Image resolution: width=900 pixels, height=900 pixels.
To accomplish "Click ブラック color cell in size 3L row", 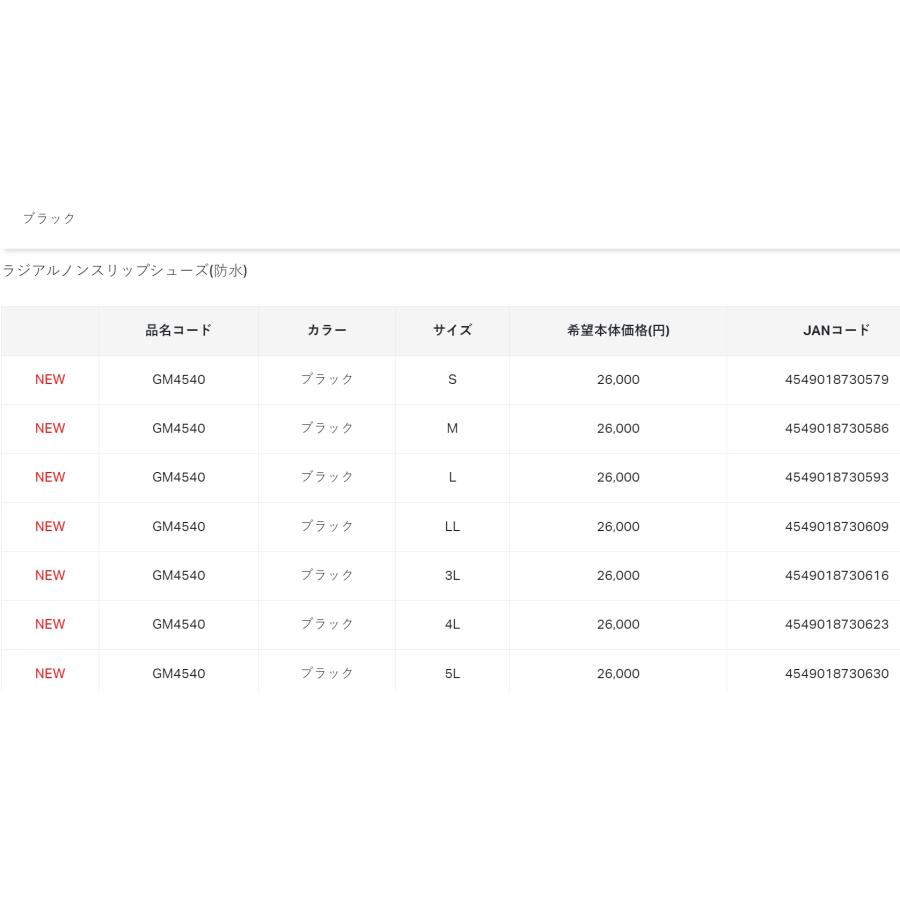I will tap(327, 575).
